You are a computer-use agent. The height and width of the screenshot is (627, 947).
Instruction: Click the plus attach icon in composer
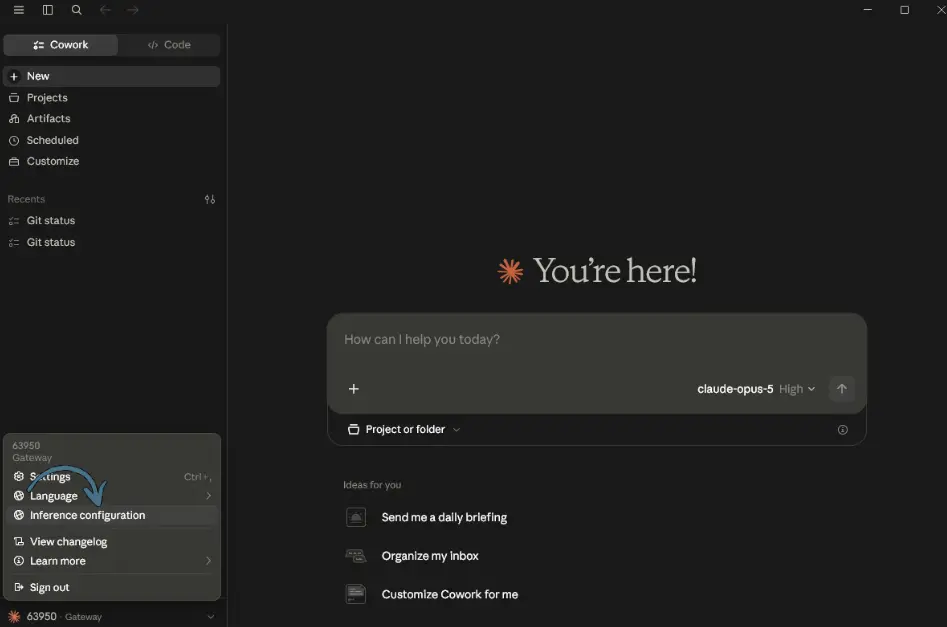point(354,389)
